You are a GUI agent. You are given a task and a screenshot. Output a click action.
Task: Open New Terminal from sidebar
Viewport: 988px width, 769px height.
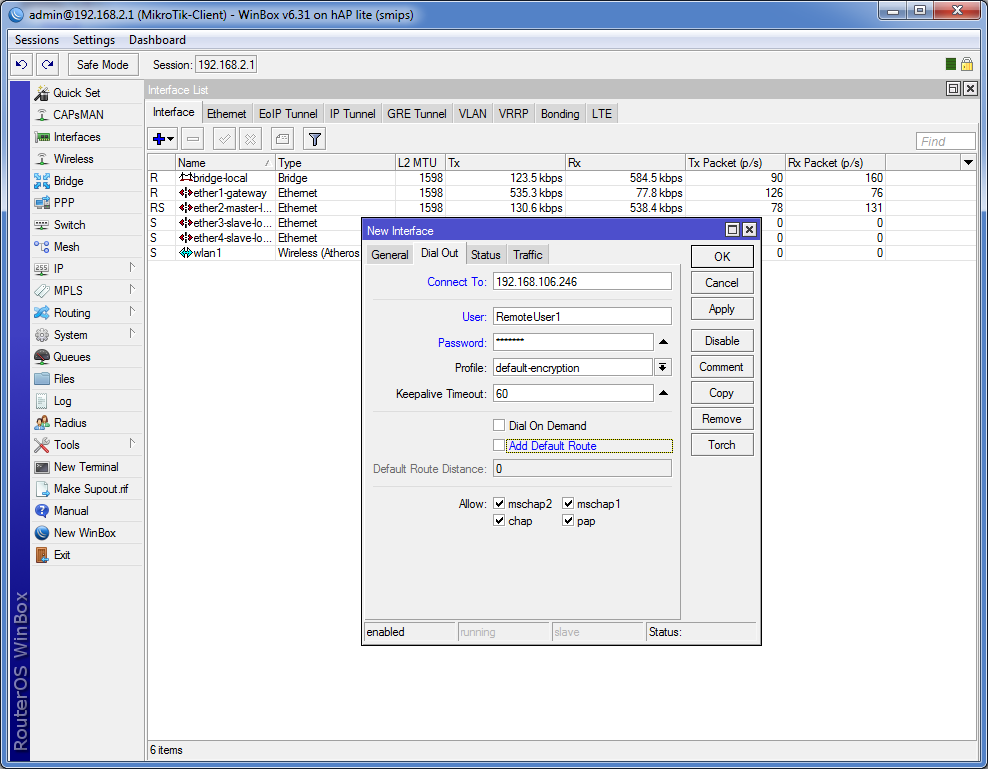85,467
